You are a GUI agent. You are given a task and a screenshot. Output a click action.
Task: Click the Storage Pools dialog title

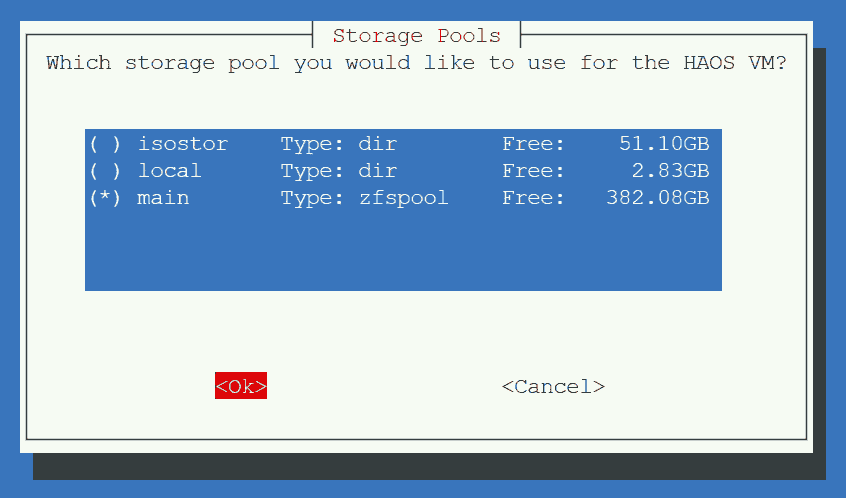417,36
